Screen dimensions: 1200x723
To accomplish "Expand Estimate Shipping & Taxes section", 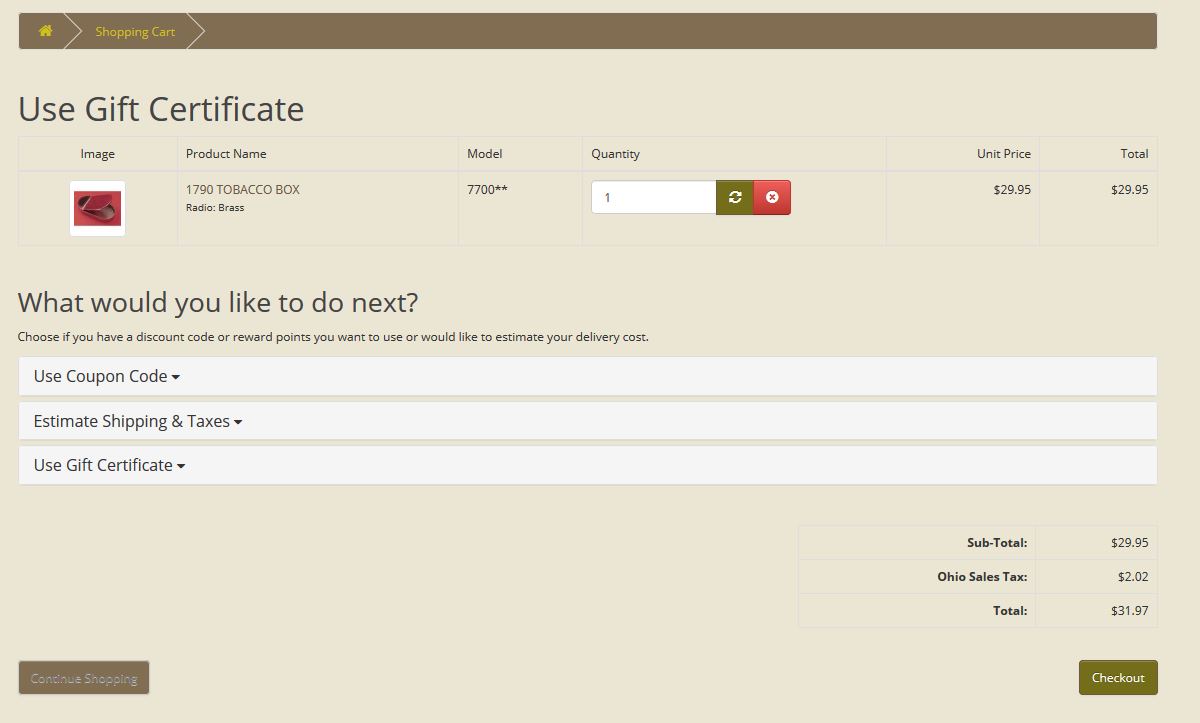I will pos(138,421).
